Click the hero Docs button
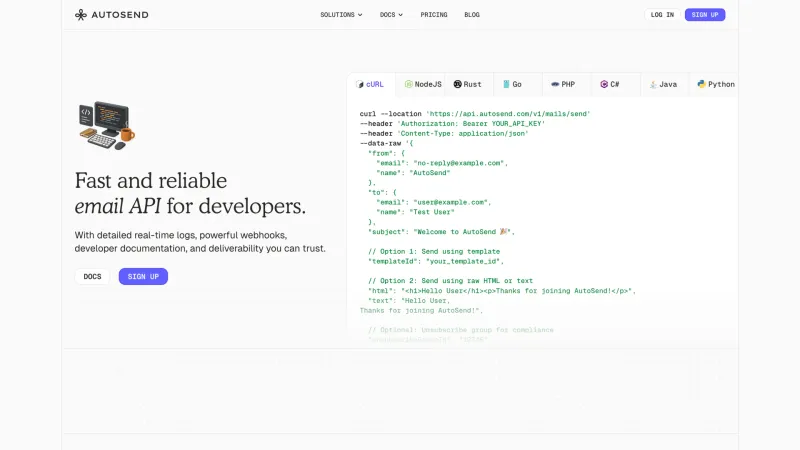 (92, 277)
